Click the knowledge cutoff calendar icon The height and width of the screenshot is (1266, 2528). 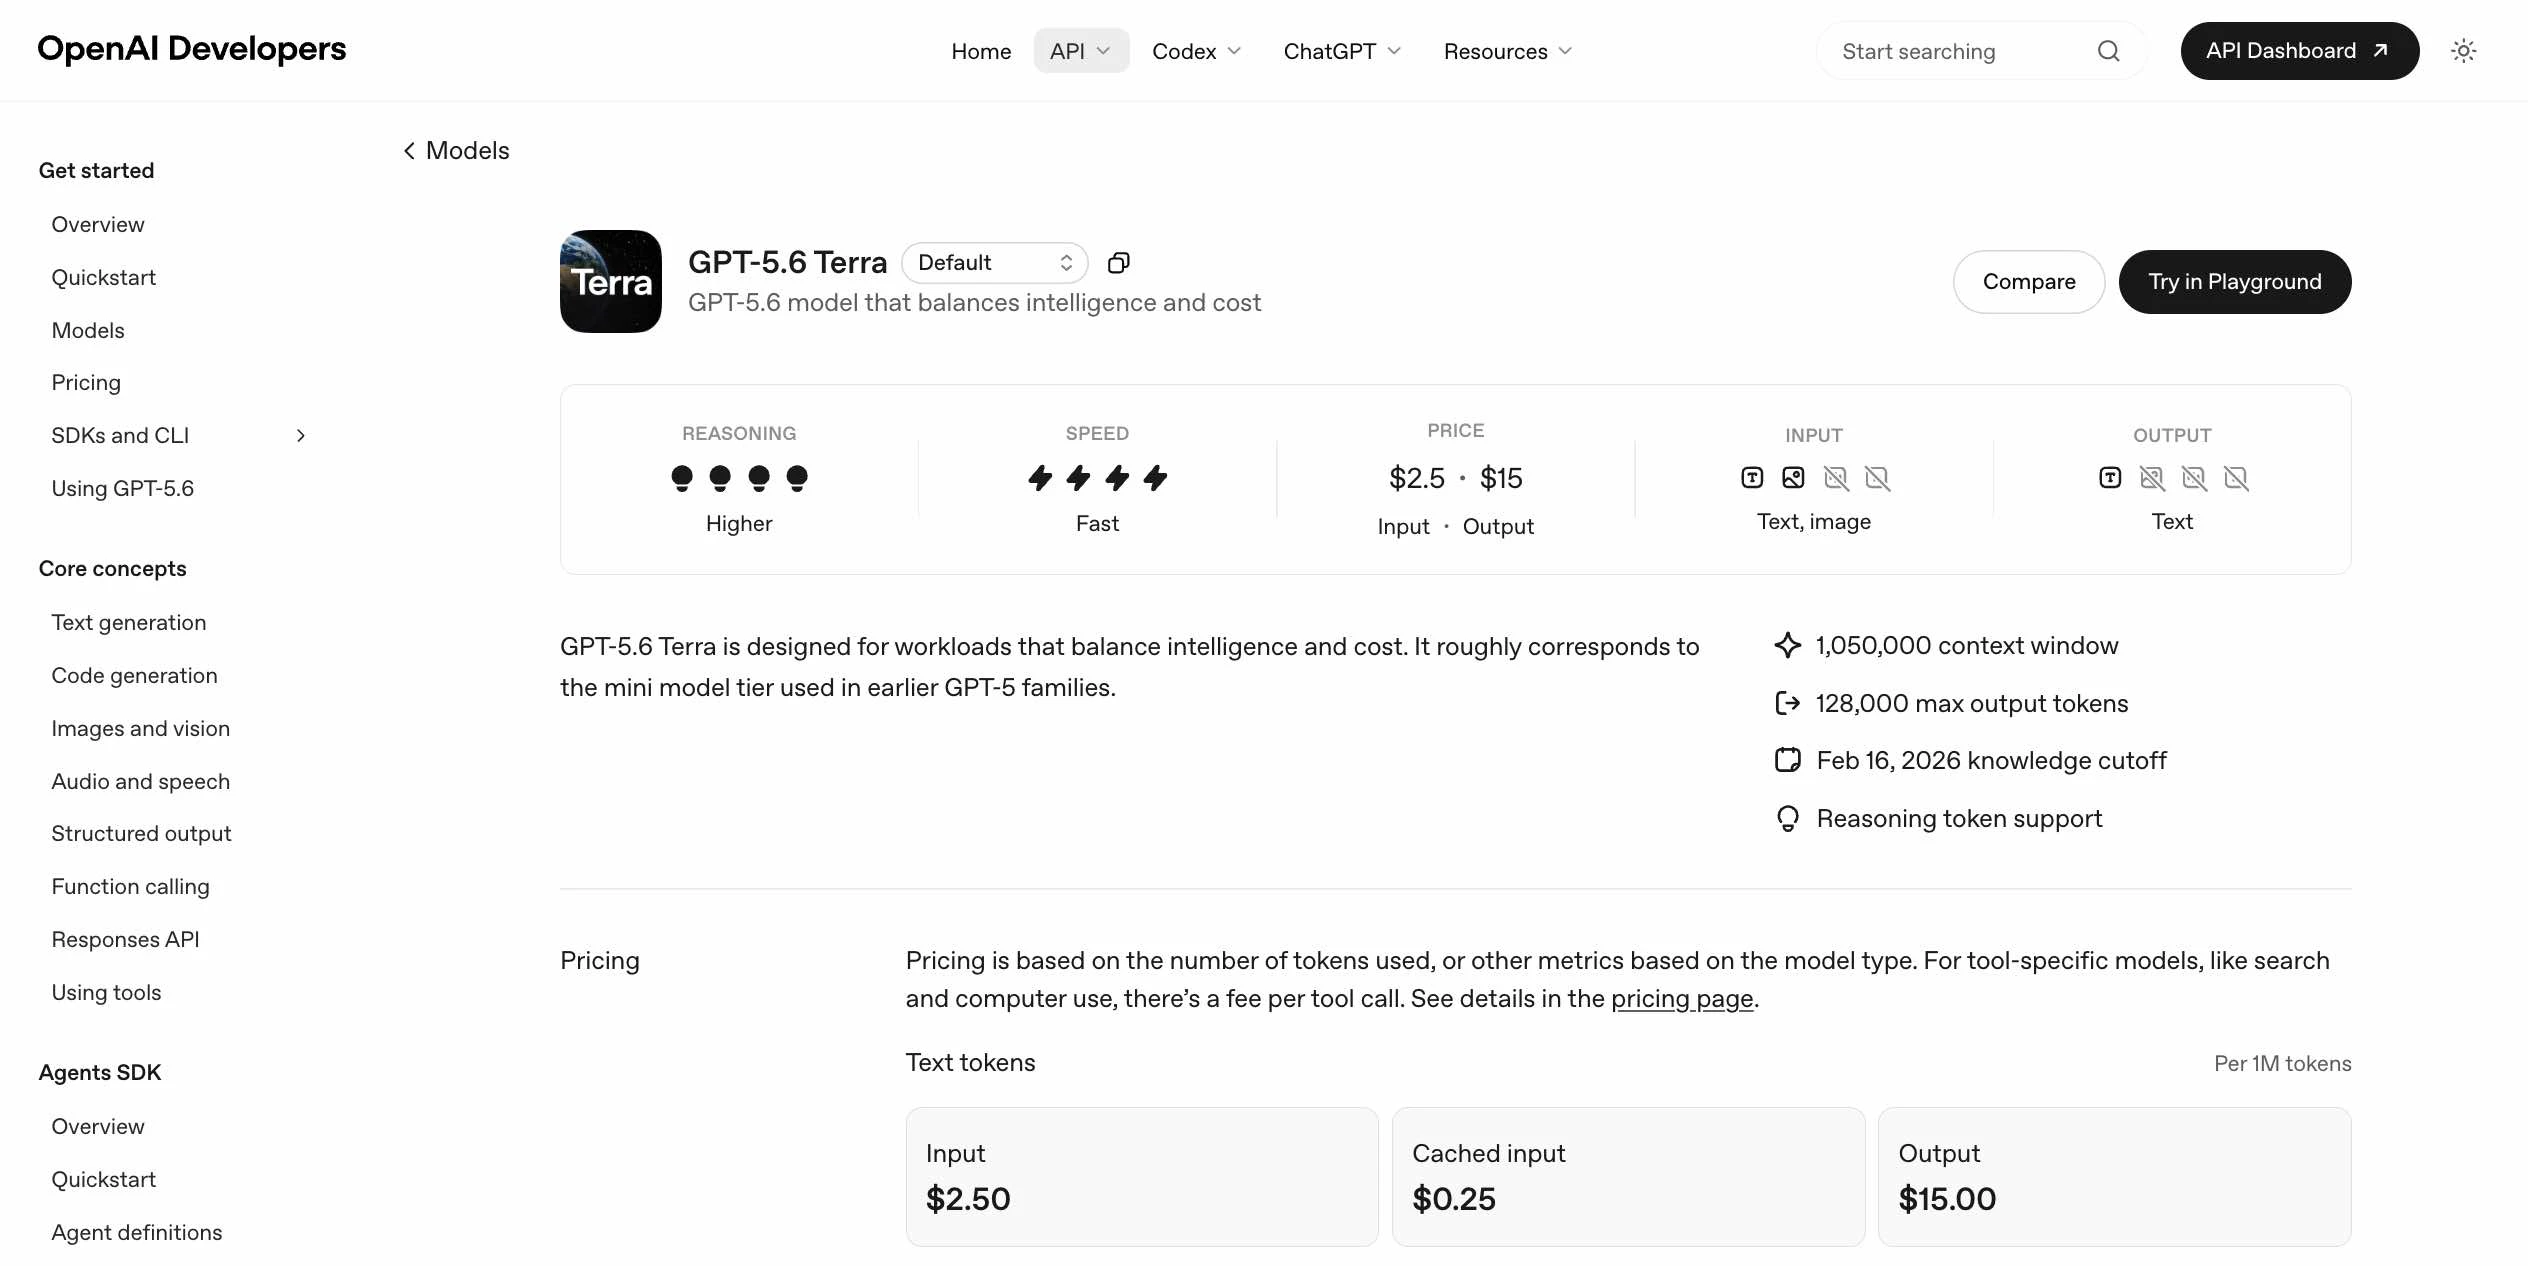[x=1788, y=761]
